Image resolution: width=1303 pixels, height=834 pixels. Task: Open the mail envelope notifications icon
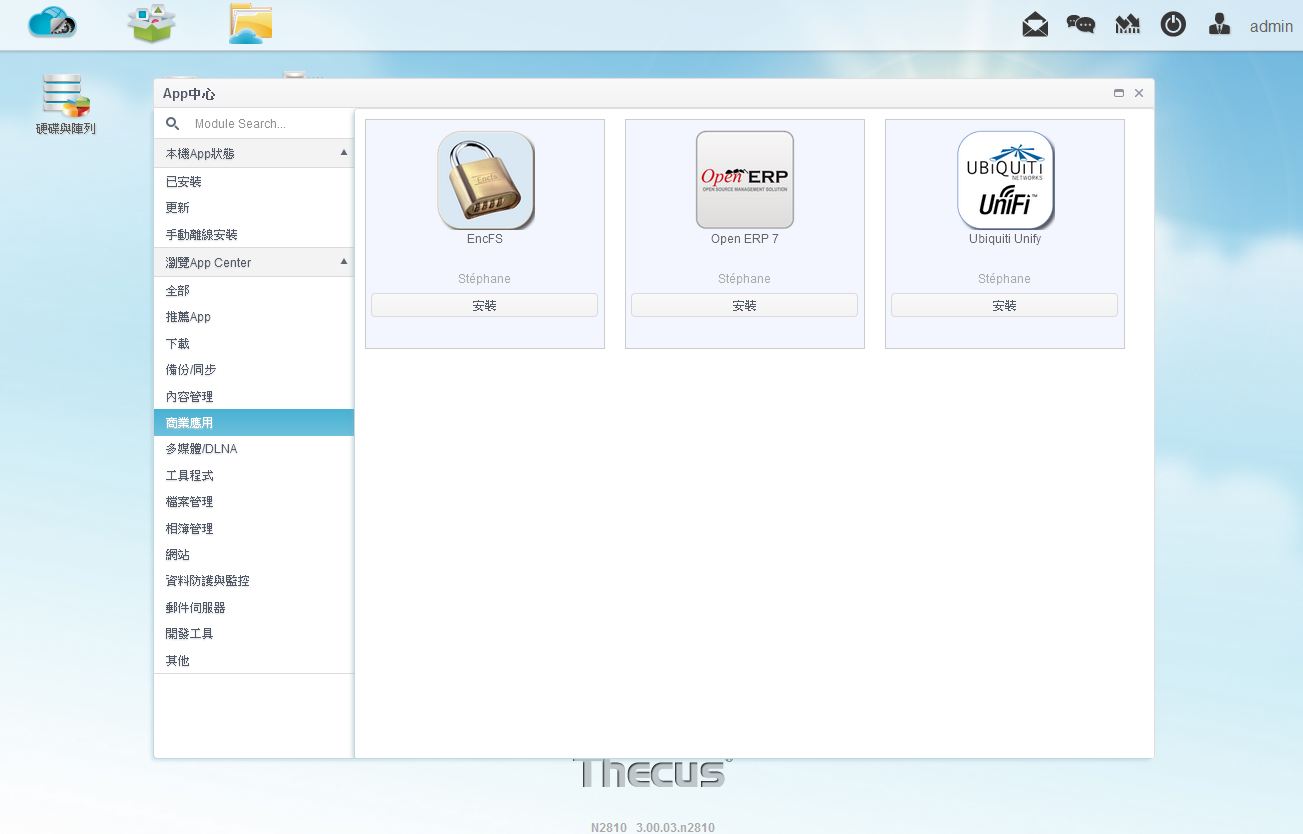coord(1035,25)
